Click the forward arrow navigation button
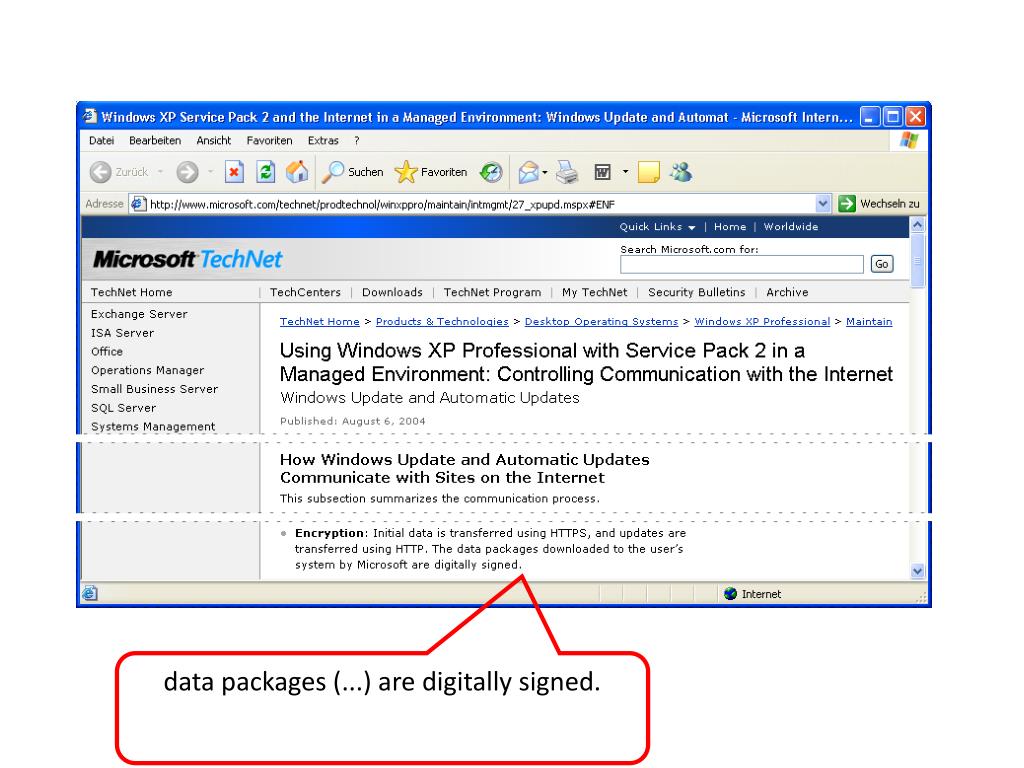This screenshot has height=768, width=1024. pyautogui.click(x=187, y=172)
